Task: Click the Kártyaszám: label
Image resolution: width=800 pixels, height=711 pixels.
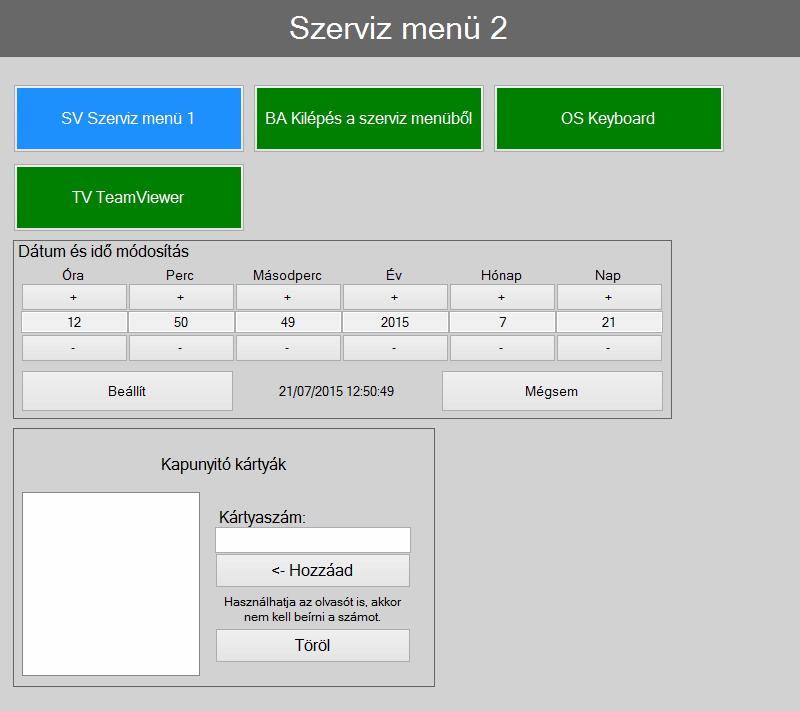Action: 262,517
